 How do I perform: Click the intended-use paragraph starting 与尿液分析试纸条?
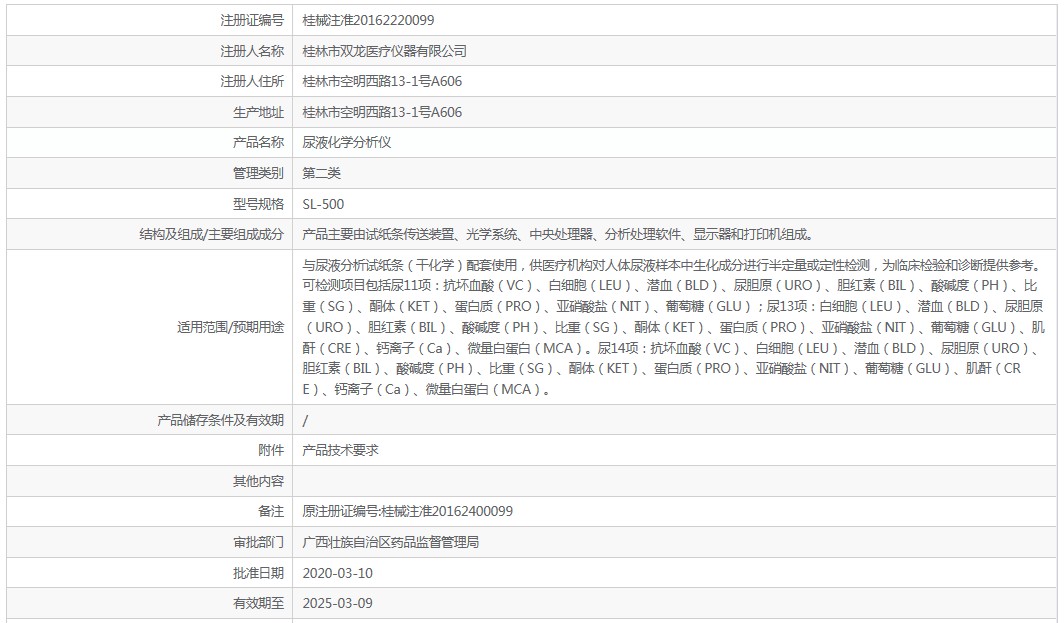point(673,327)
